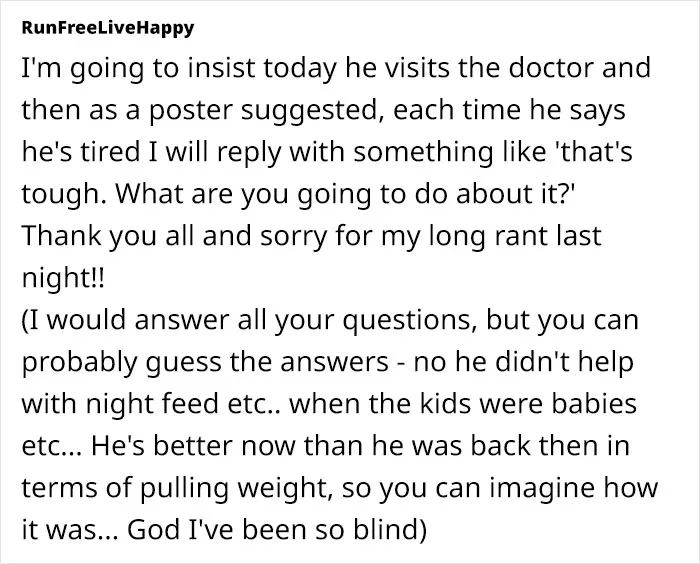Click the word 'night!!' on its own line
The width and height of the screenshot is (700, 564).
pyautogui.click(x=63, y=279)
